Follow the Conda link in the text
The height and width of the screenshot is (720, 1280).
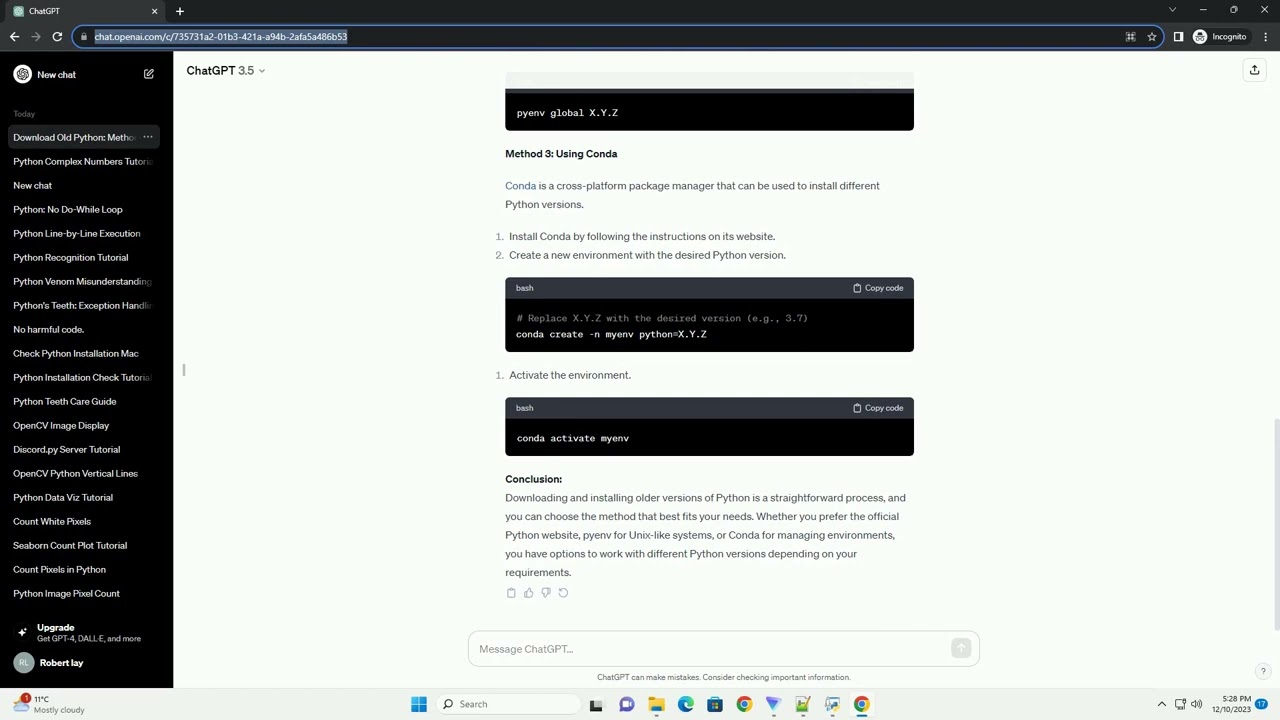520,186
